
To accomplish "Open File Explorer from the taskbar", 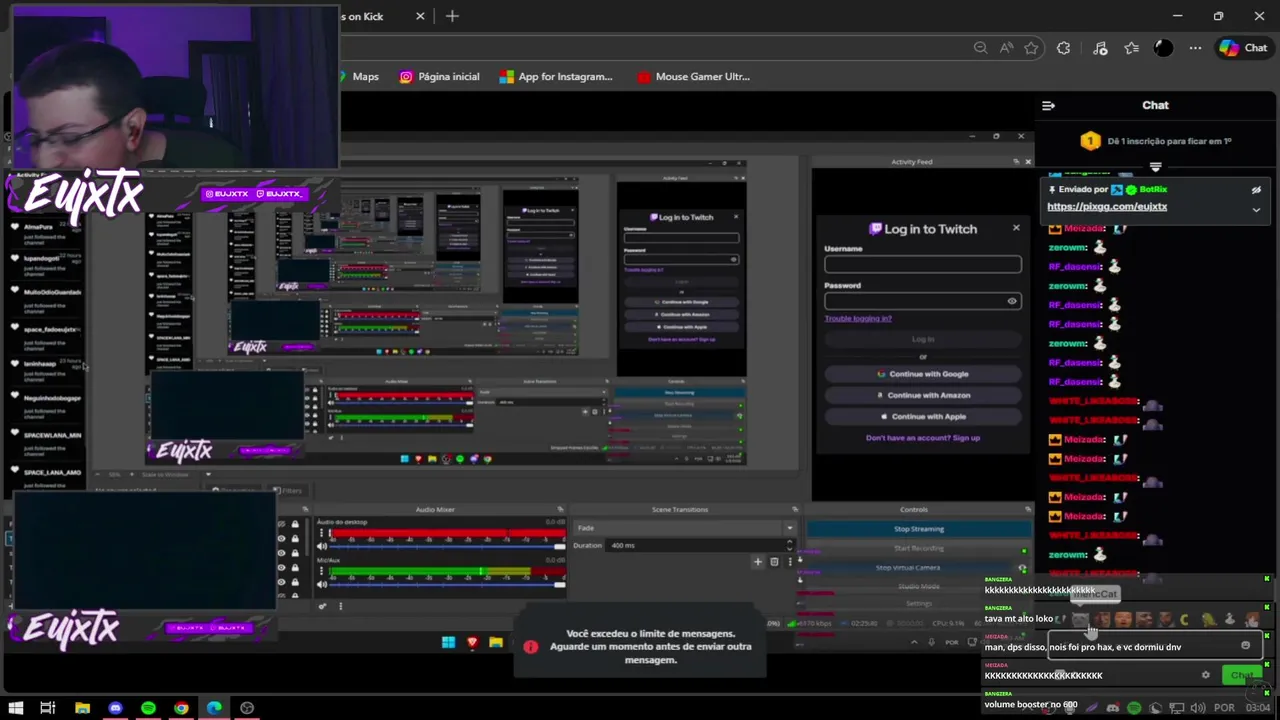I will [x=82, y=708].
